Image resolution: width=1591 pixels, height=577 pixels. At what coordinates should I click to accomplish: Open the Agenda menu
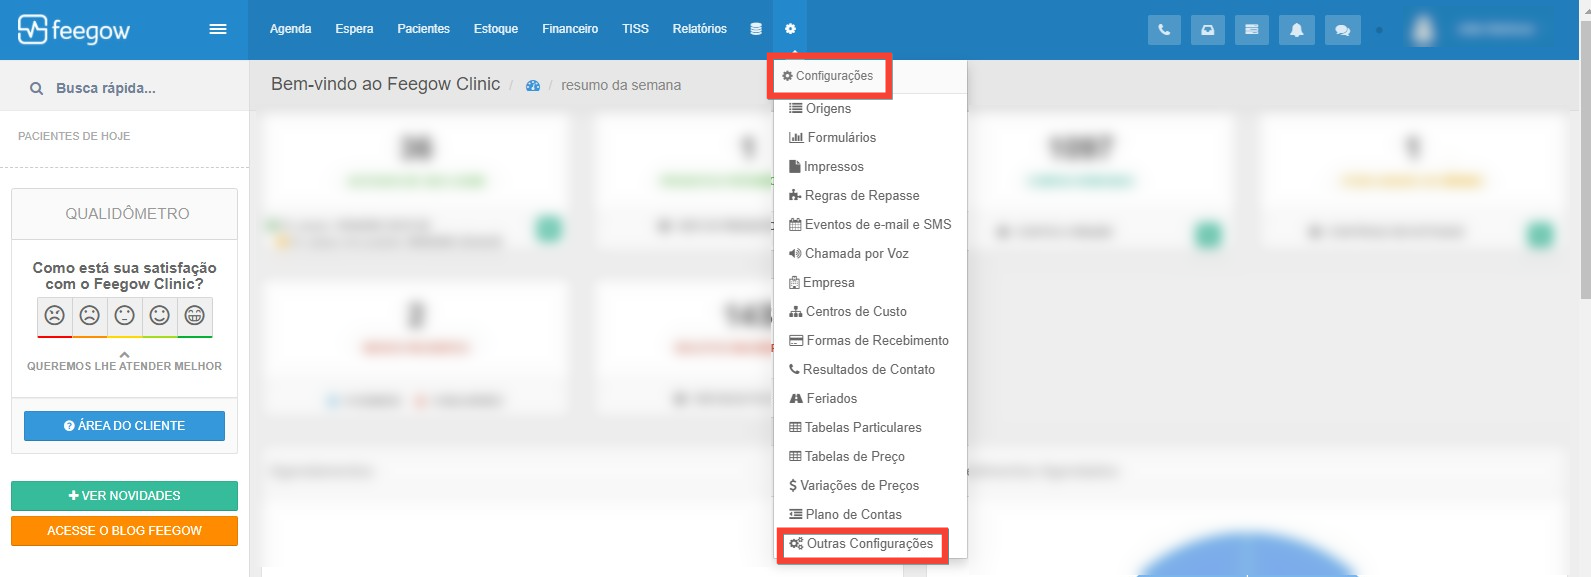(291, 29)
